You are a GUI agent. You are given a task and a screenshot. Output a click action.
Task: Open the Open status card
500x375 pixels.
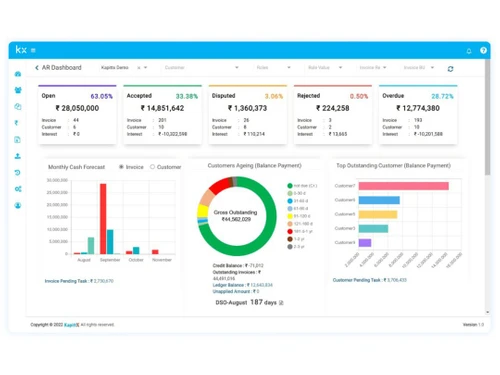click(77, 115)
